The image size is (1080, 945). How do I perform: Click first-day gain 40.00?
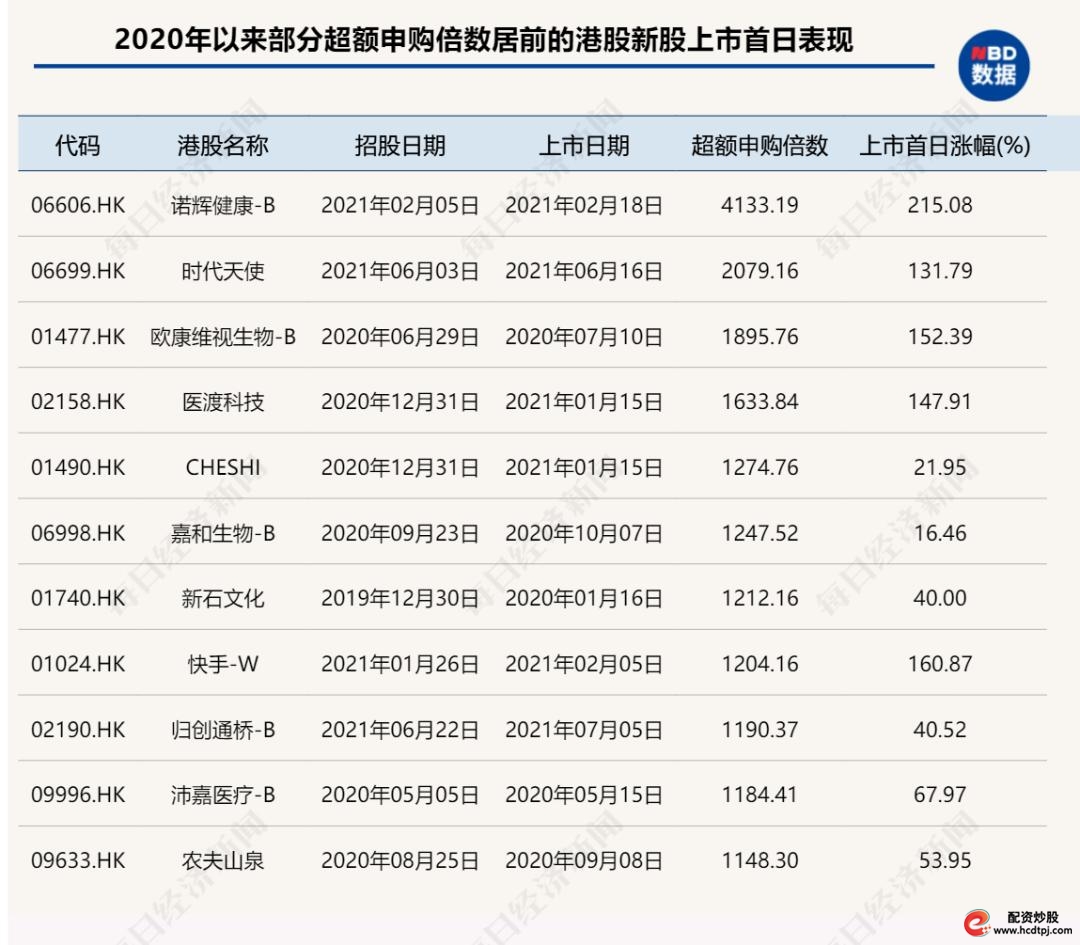click(x=939, y=598)
